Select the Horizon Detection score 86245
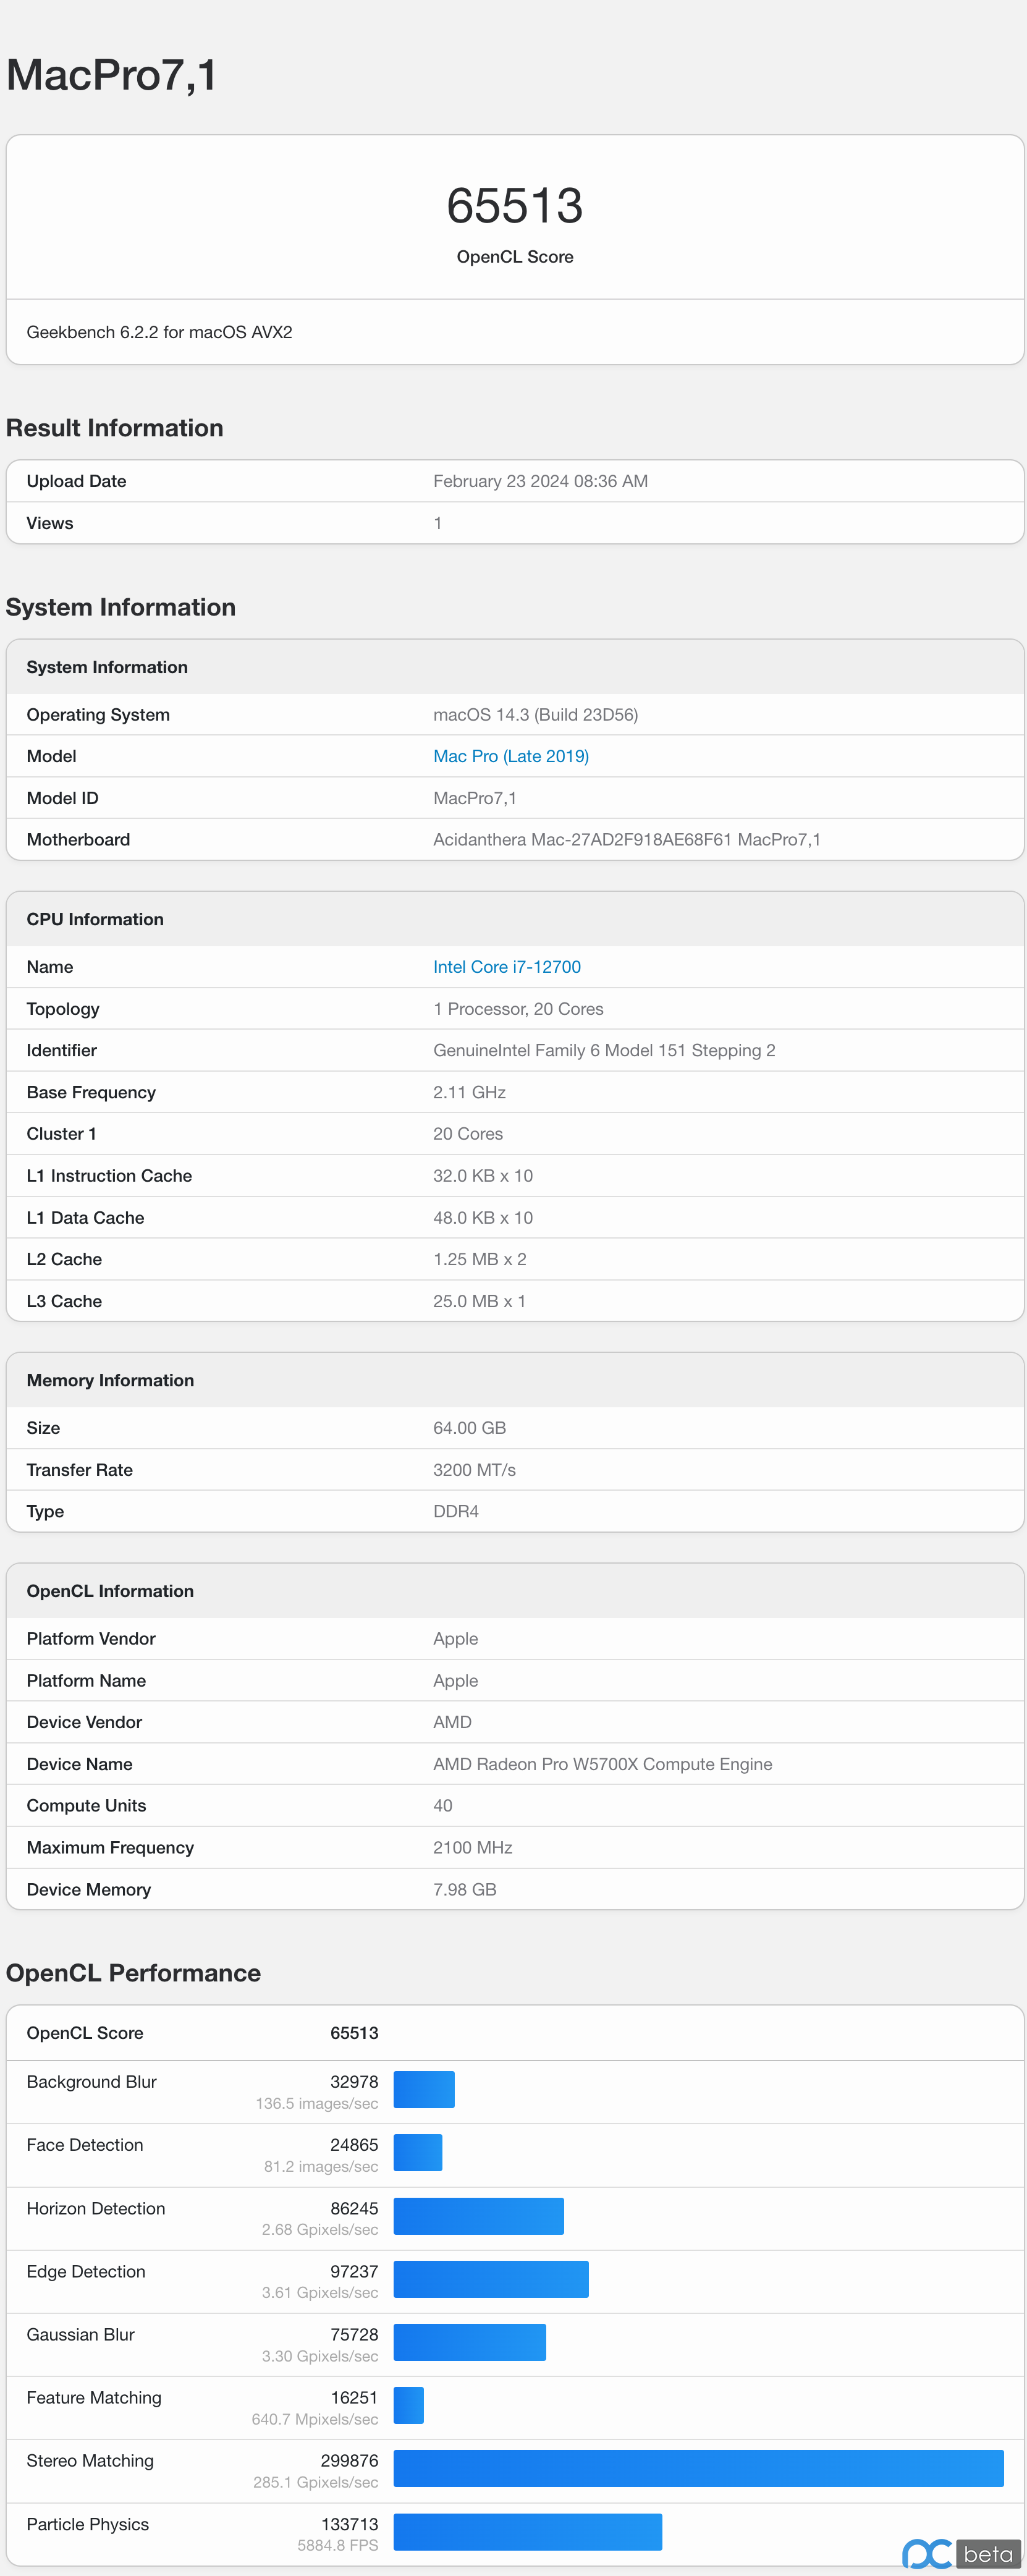The image size is (1027, 2576). coord(354,2208)
